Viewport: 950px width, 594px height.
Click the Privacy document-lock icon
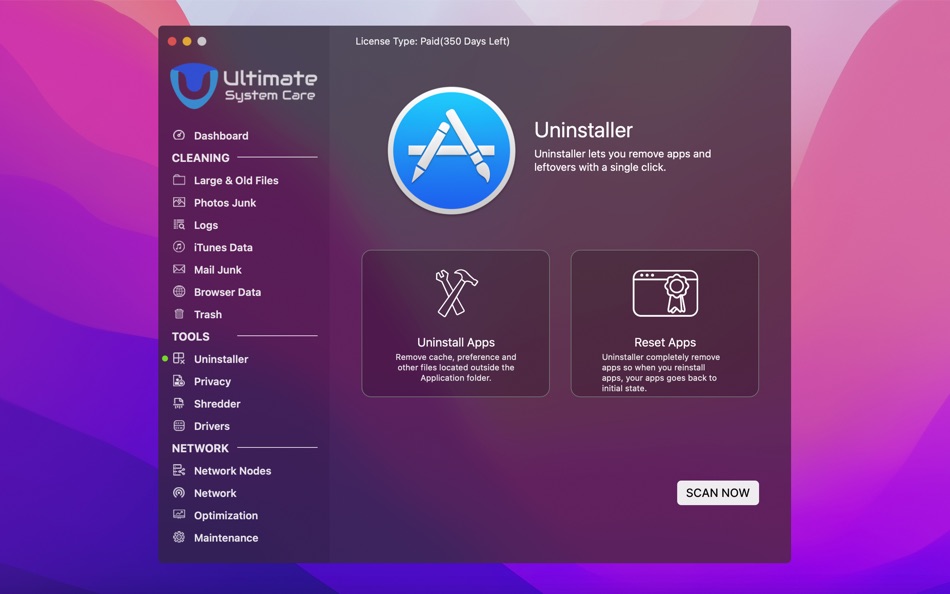(x=179, y=381)
